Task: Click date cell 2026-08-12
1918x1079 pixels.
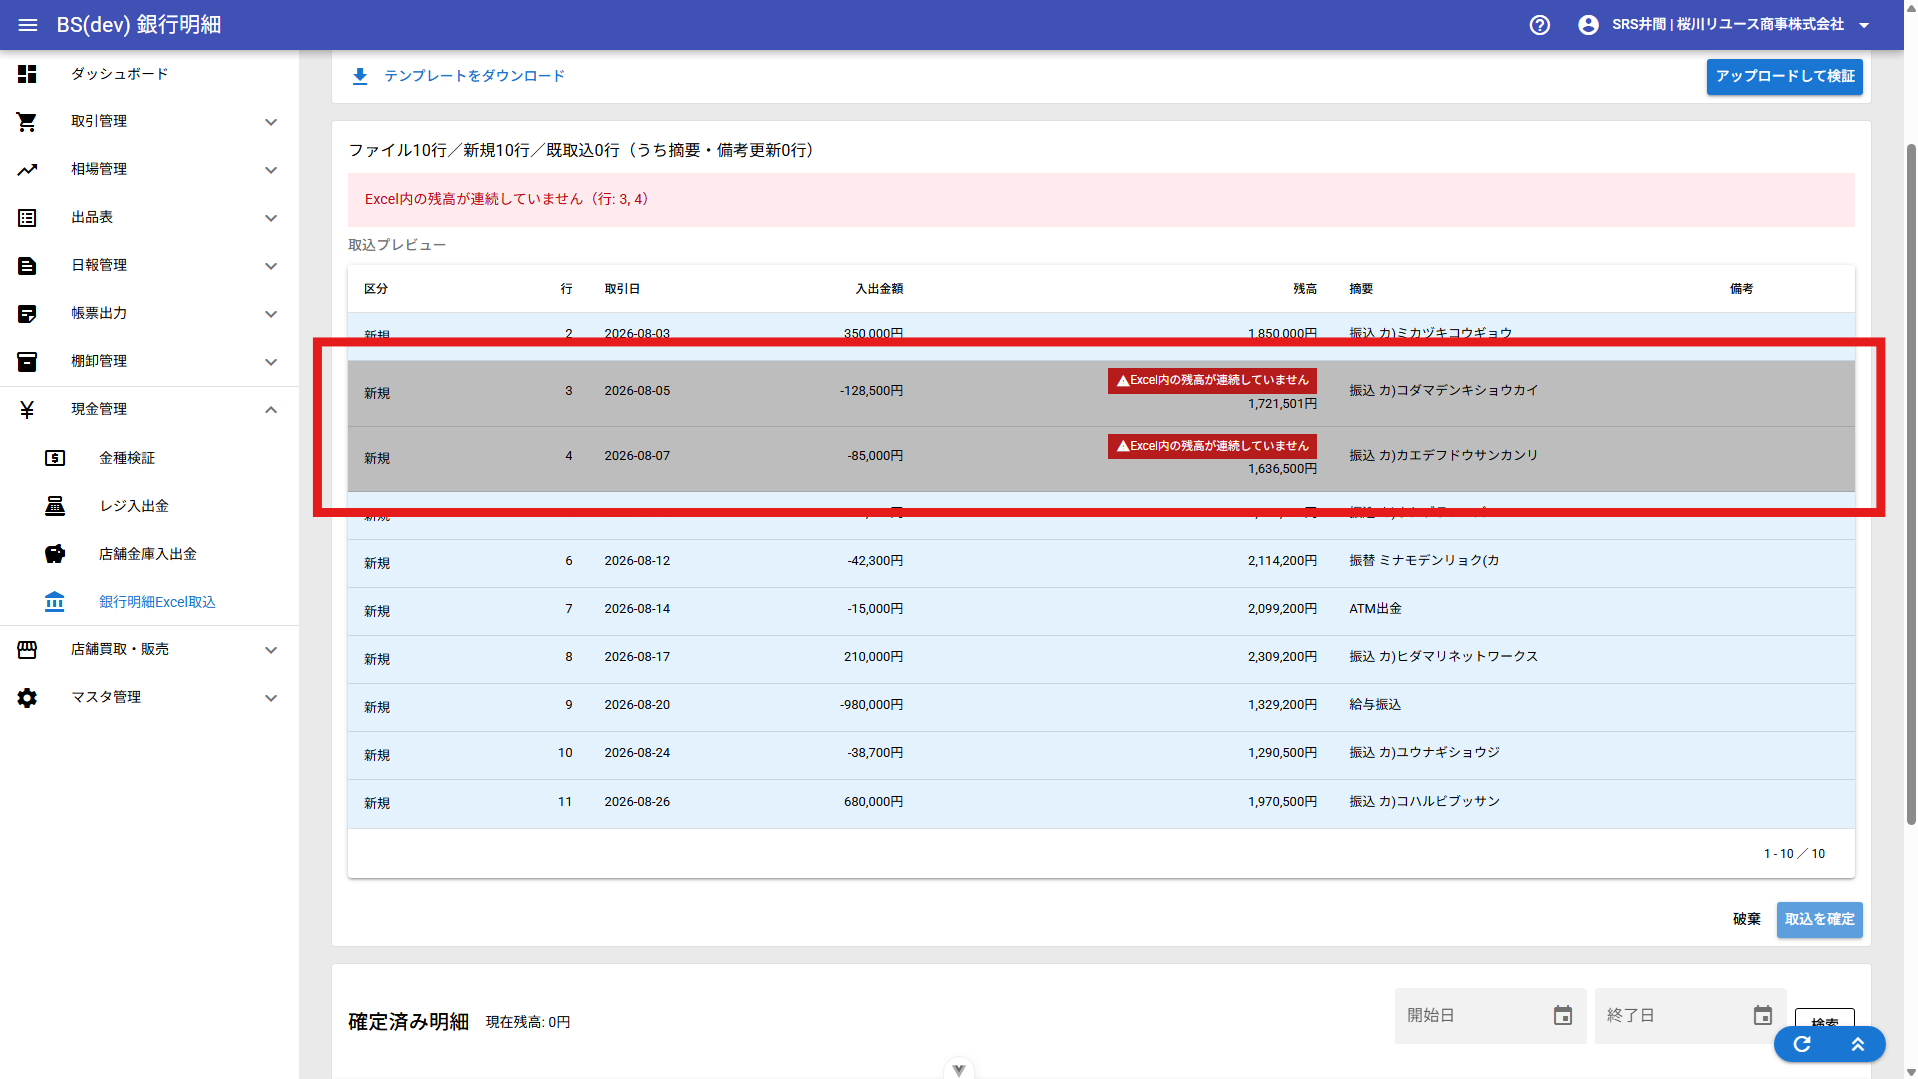Action: point(637,561)
